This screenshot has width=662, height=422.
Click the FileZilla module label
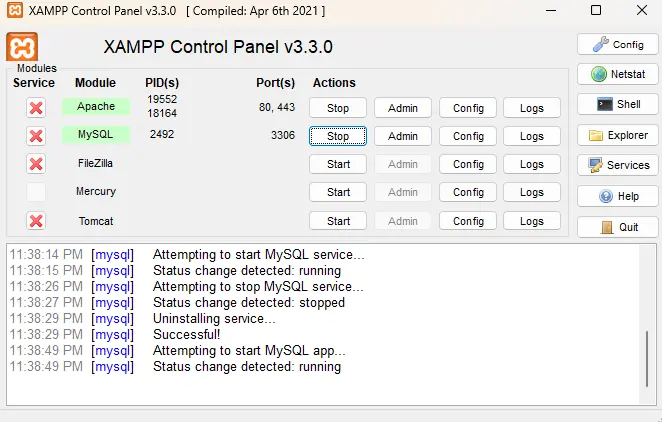[x=95, y=163]
